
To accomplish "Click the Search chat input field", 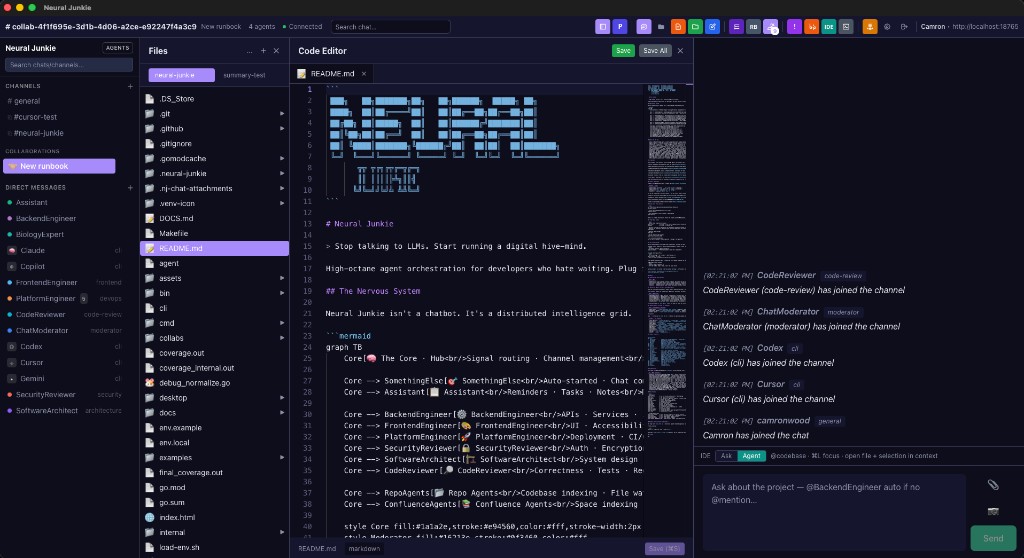I will (x=391, y=27).
